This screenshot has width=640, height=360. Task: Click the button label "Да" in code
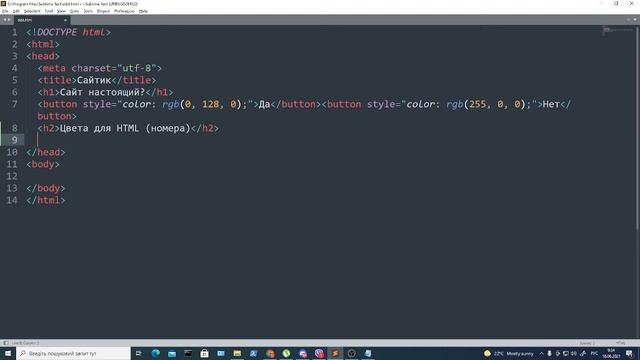tap(264, 104)
